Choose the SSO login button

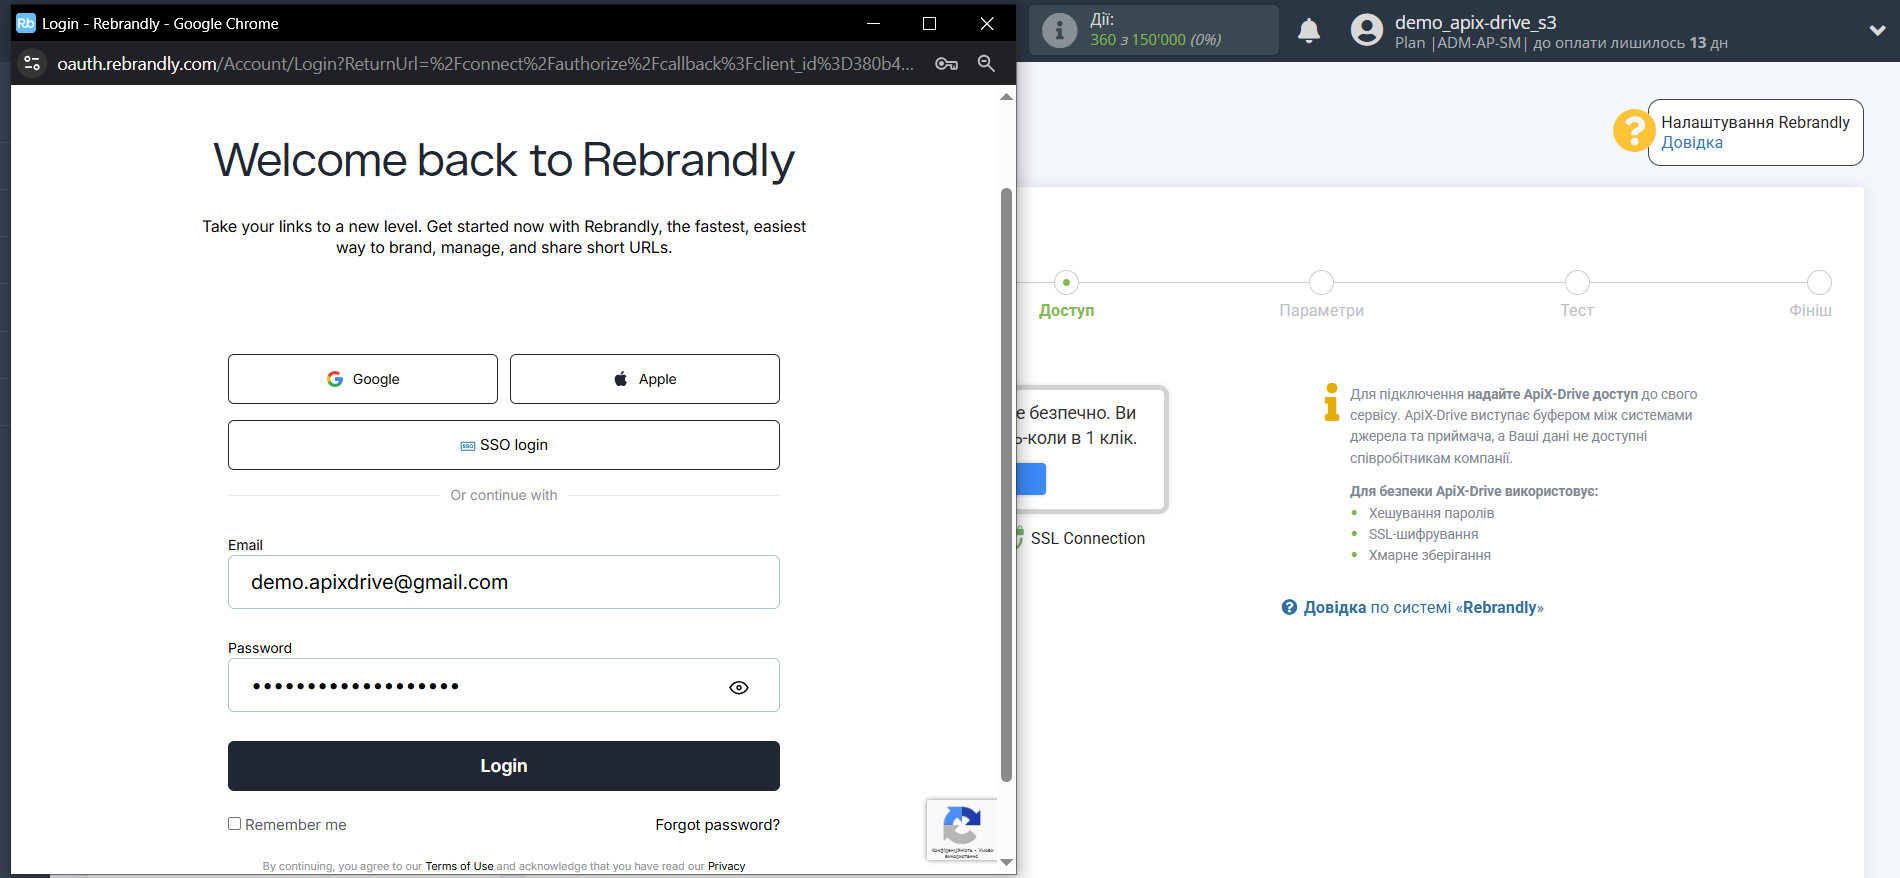coord(504,445)
